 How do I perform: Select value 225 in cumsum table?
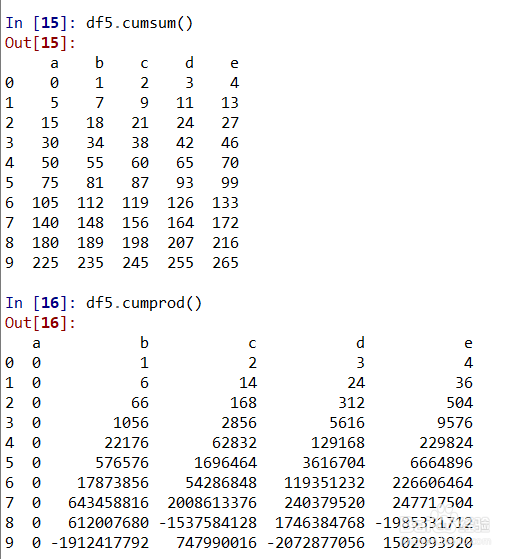[45, 263]
